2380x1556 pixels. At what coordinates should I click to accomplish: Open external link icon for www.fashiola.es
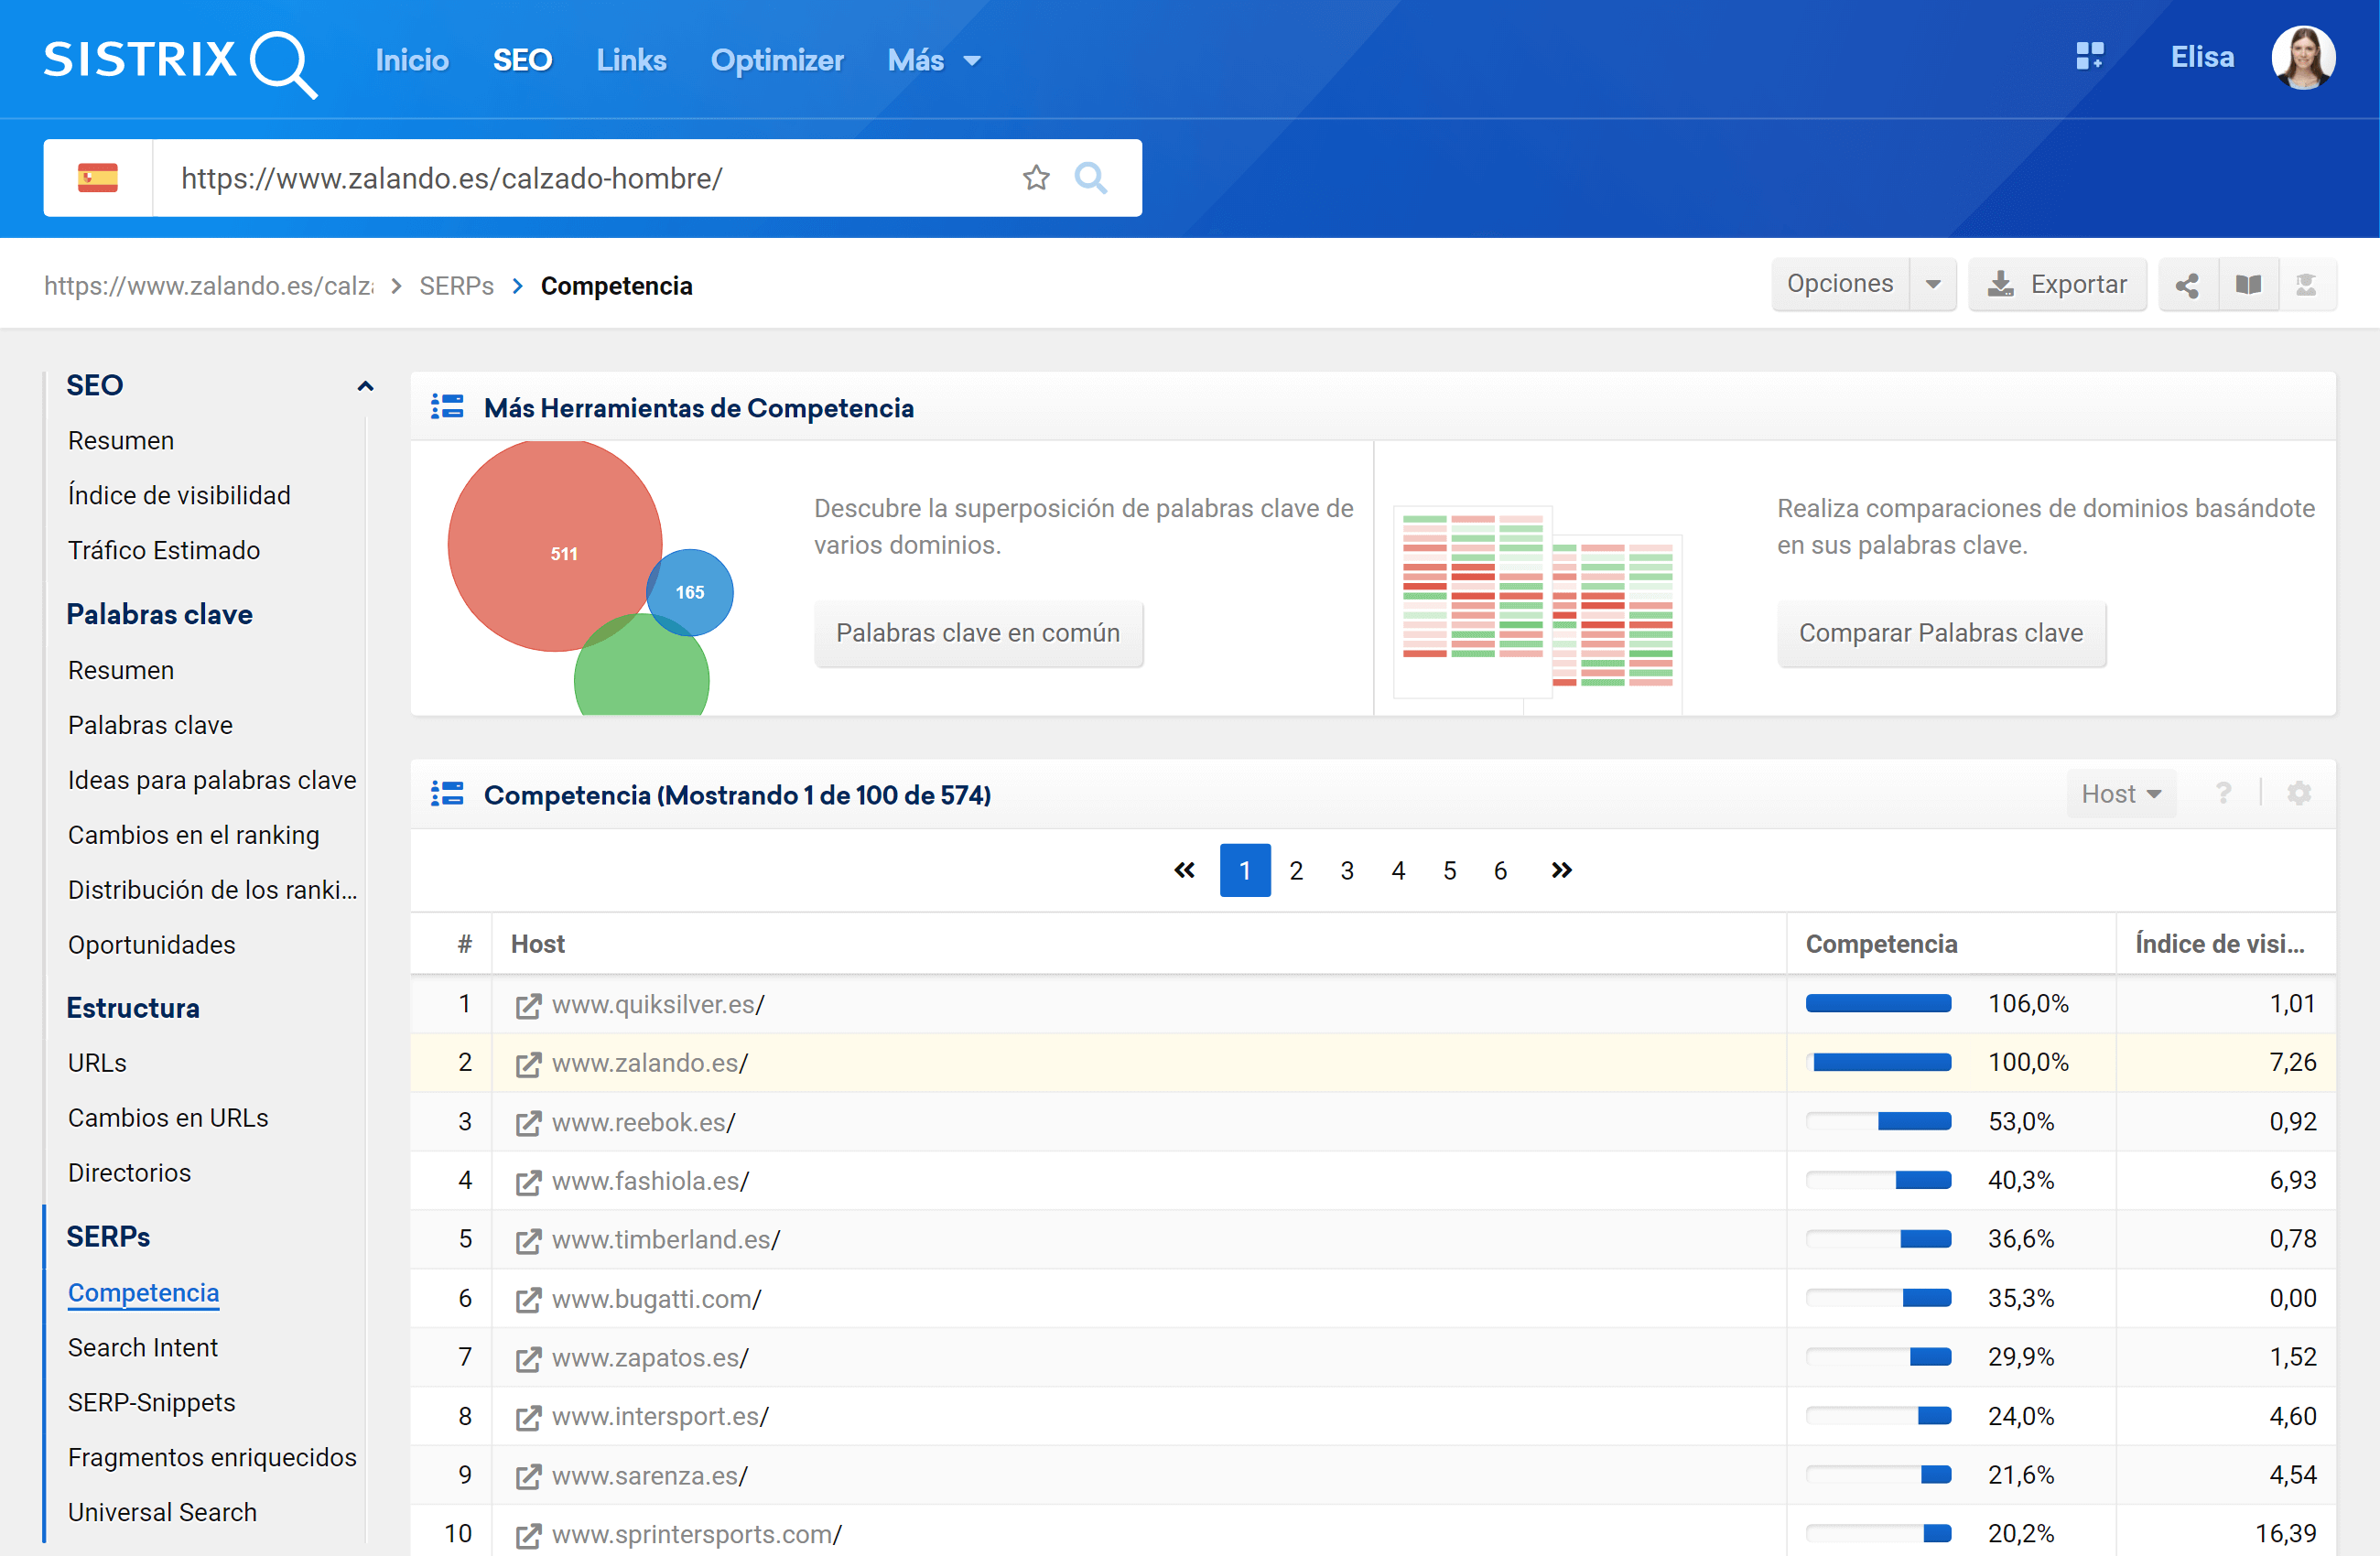tap(528, 1182)
